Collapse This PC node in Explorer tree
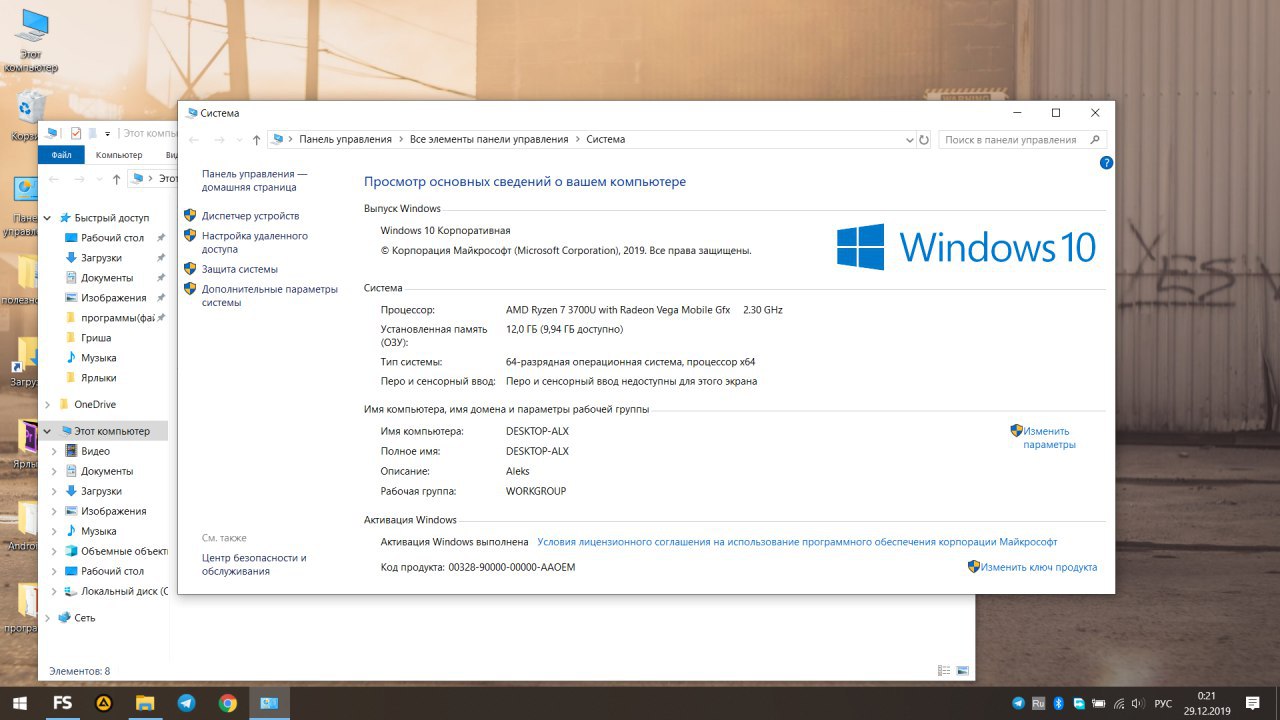 pos(48,431)
